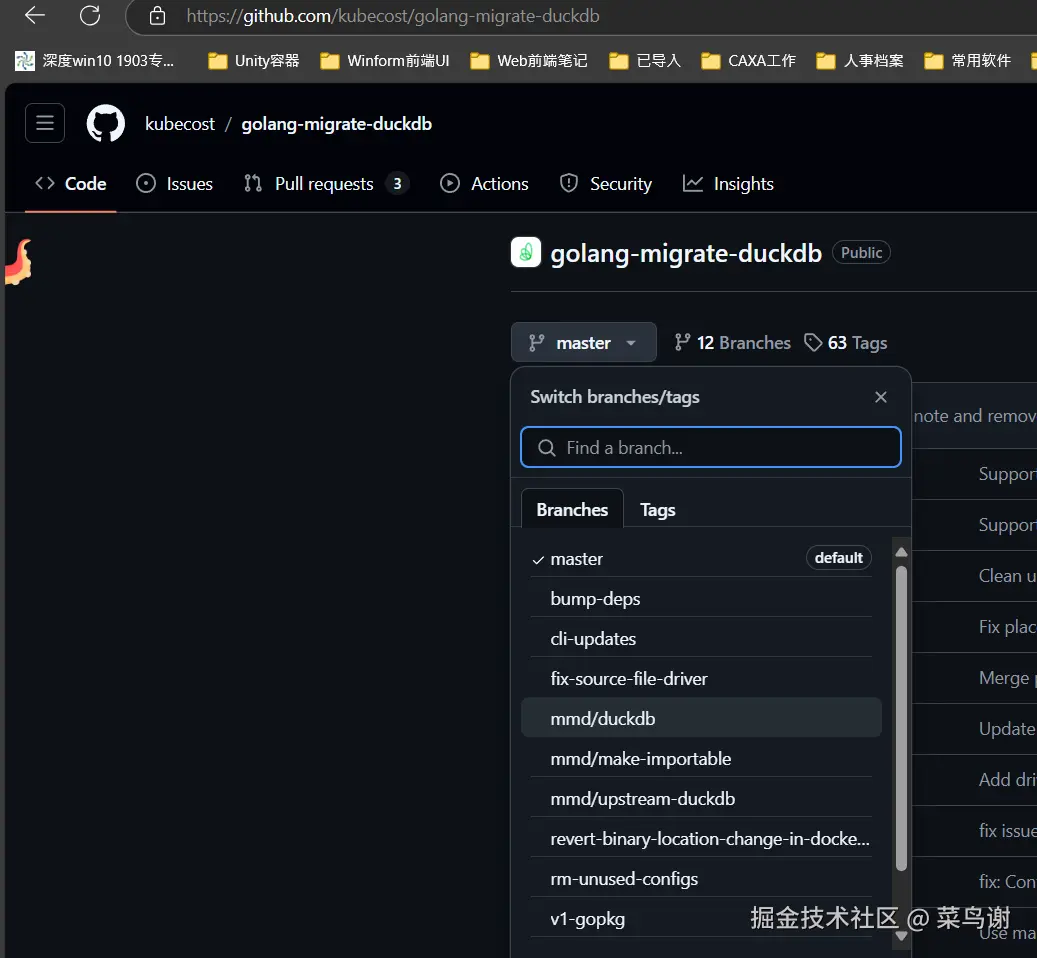
Task: Select the mmd/duckdb branch
Action: [701, 718]
